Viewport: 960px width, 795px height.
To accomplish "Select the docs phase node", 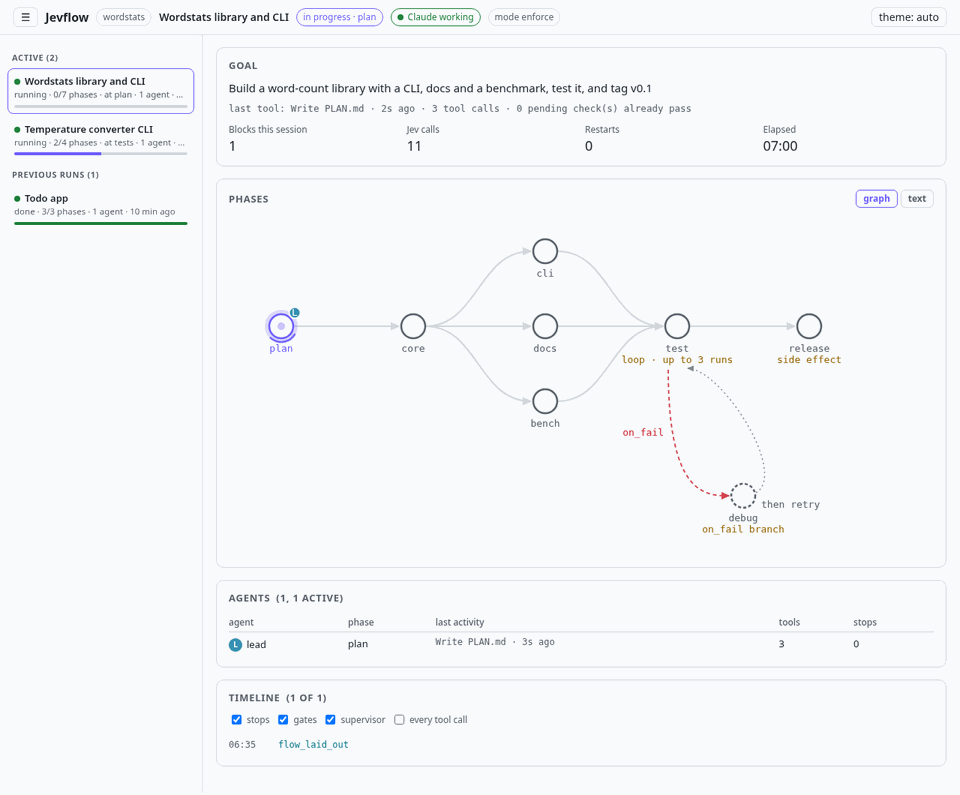I will point(545,326).
